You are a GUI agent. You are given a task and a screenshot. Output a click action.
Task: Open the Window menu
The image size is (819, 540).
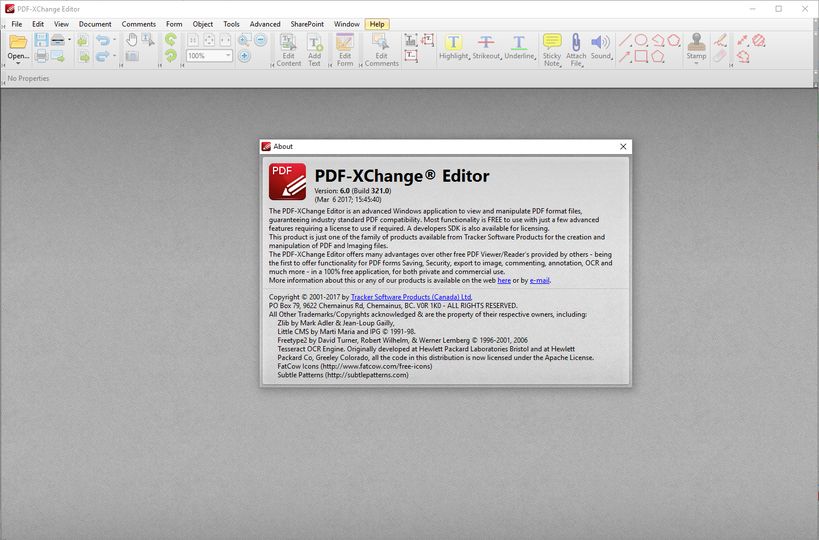pyautogui.click(x=347, y=24)
